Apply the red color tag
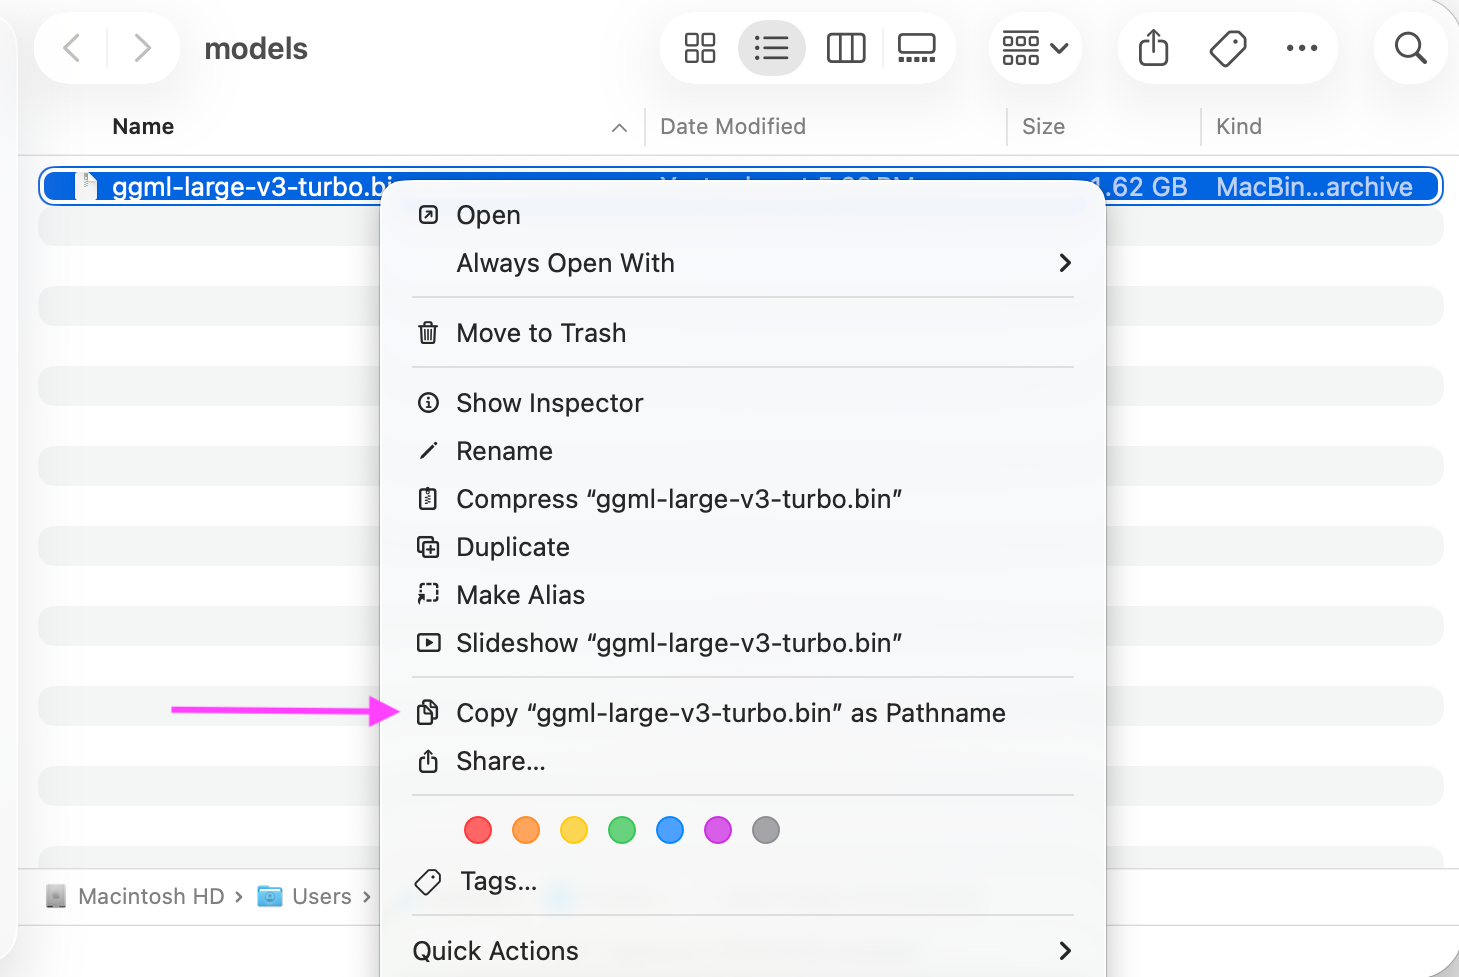 point(478,830)
